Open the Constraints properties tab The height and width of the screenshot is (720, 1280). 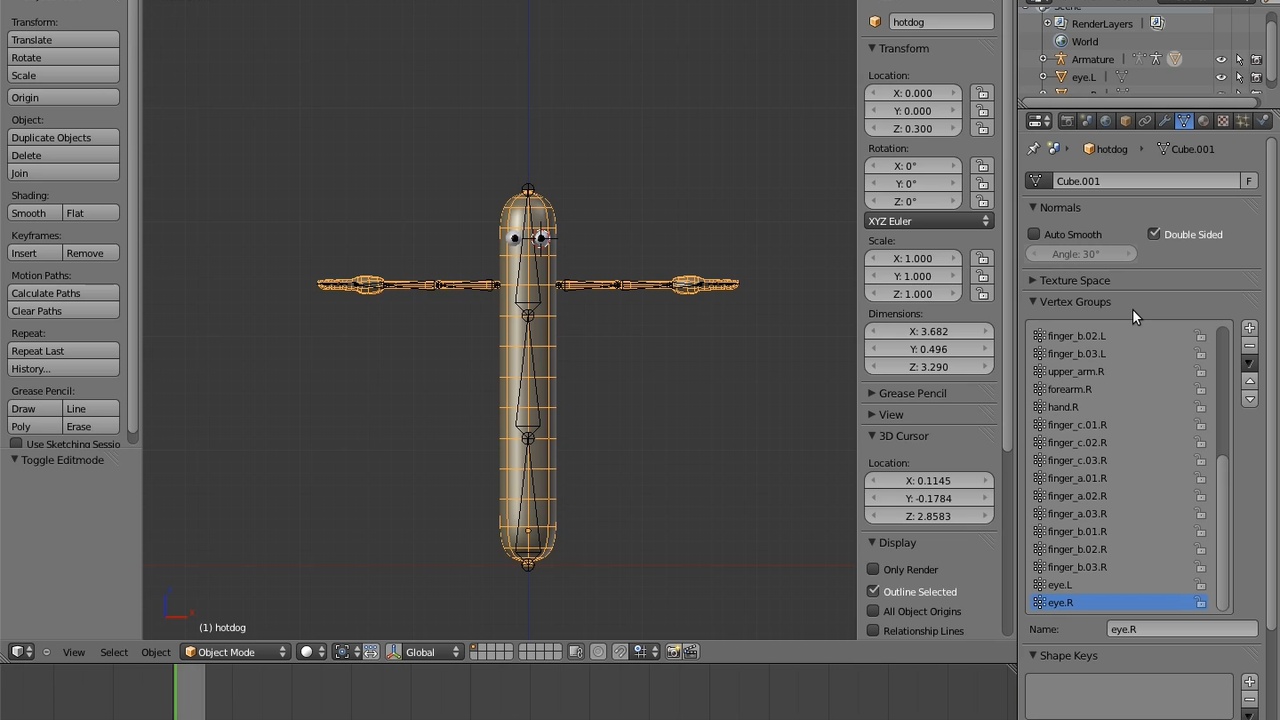pyautogui.click(x=1145, y=121)
